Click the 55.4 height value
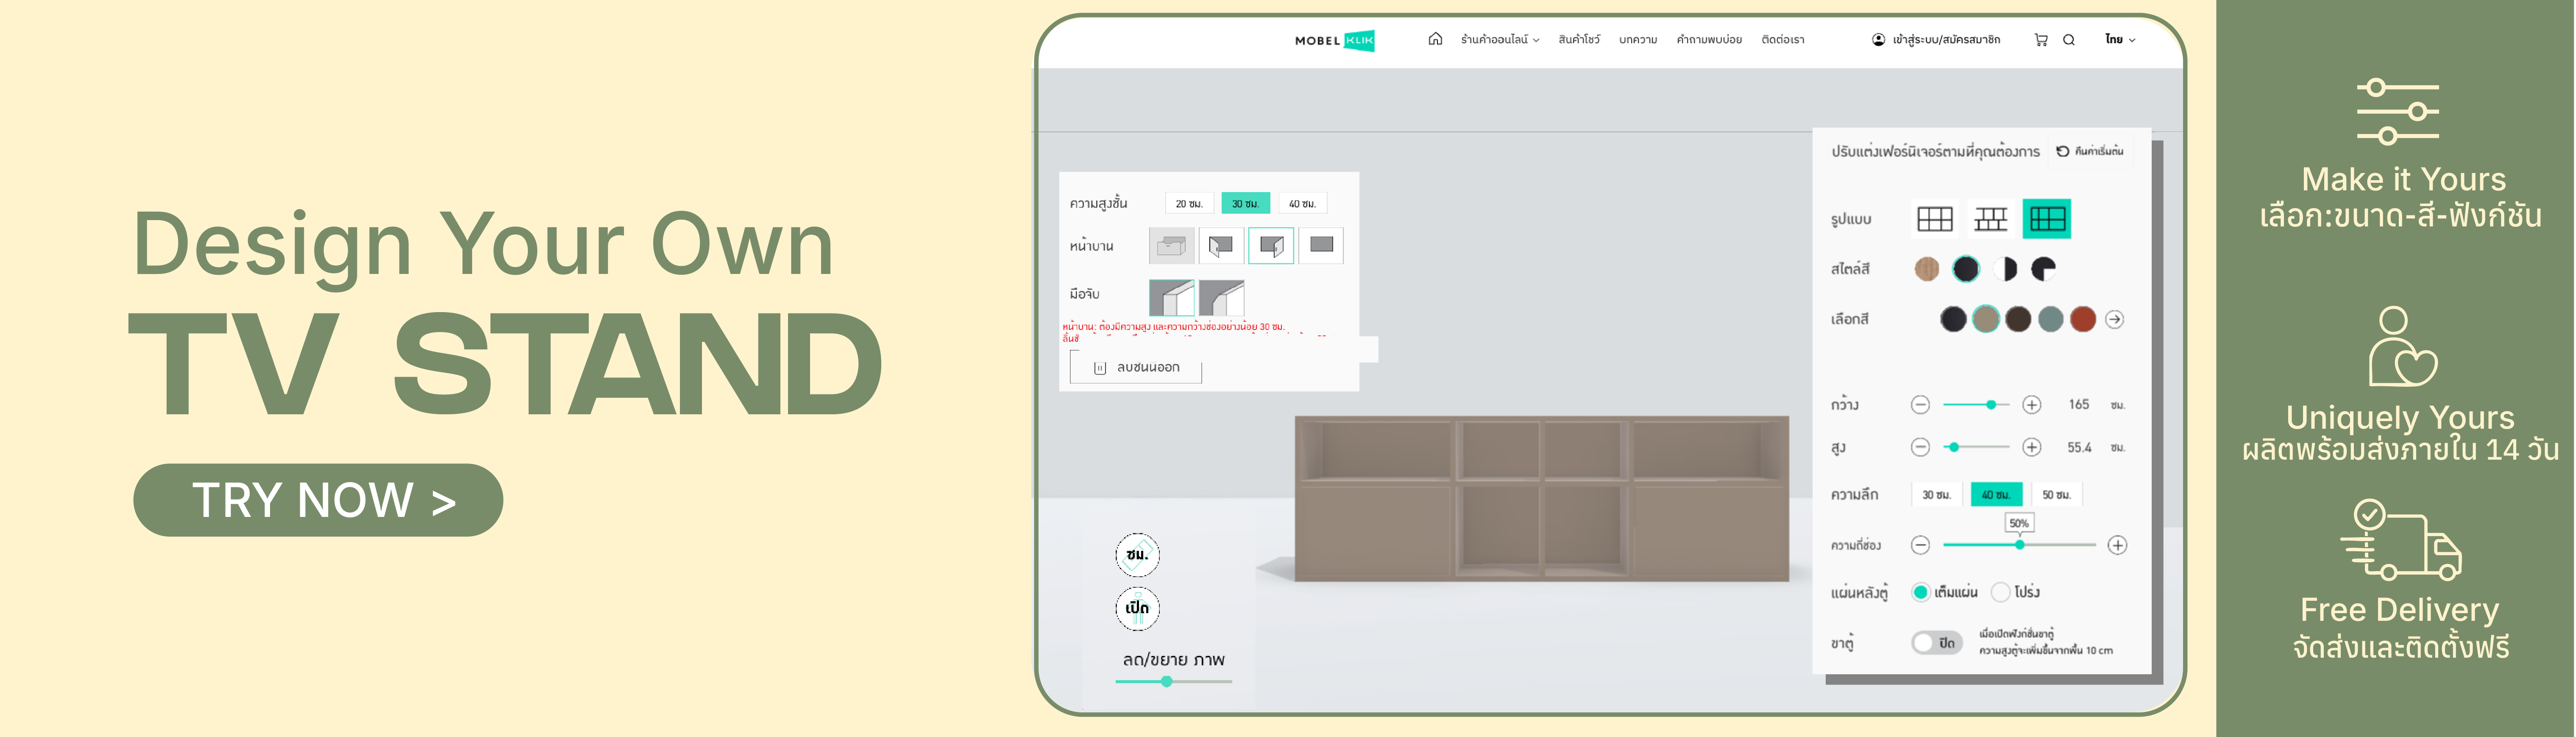This screenshot has width=2576, height=737. 2079,448
